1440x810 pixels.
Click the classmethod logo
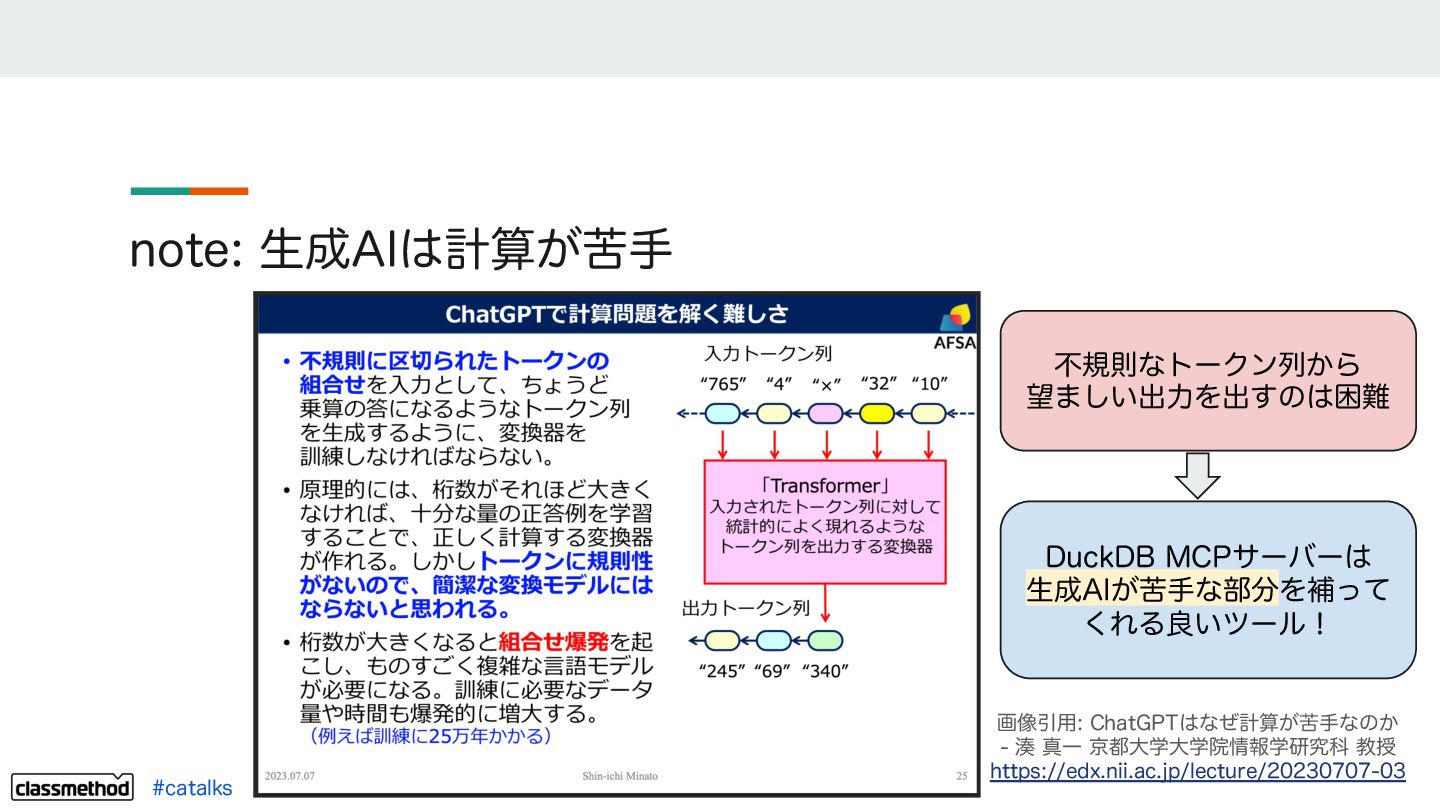72,787
